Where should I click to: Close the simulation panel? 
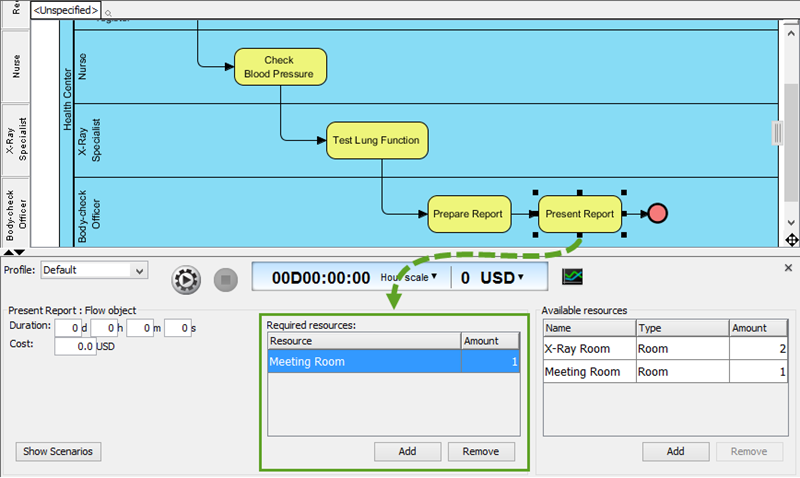pos(788,267)
